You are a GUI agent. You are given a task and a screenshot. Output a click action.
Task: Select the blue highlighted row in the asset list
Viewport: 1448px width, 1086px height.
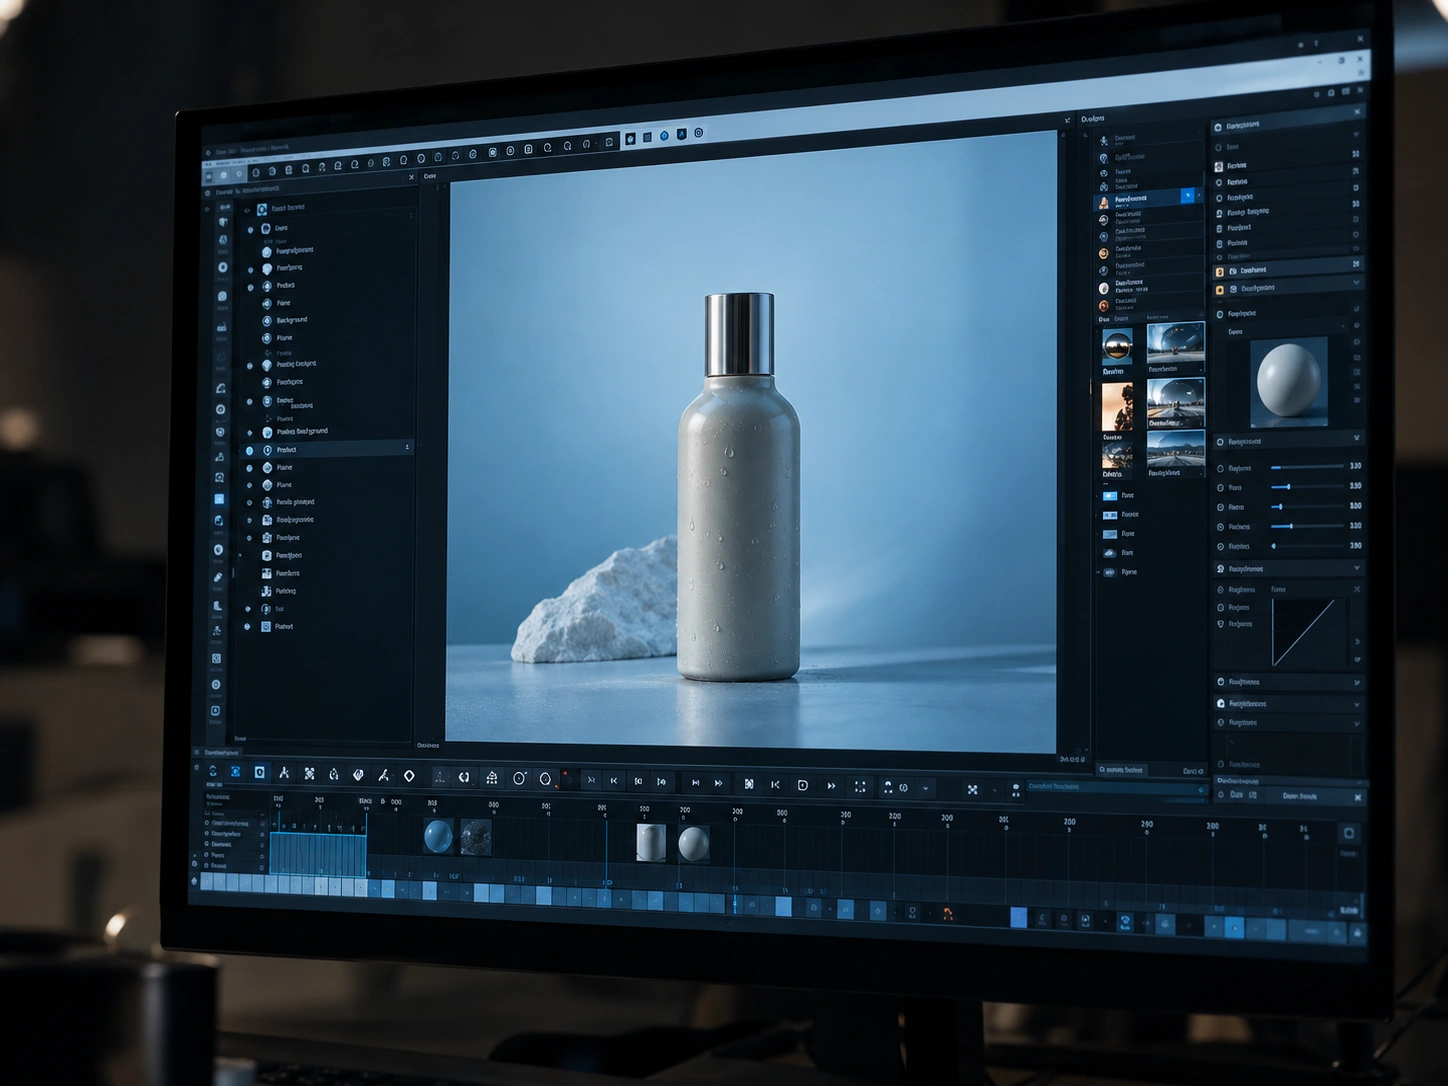coord(1148,199)
